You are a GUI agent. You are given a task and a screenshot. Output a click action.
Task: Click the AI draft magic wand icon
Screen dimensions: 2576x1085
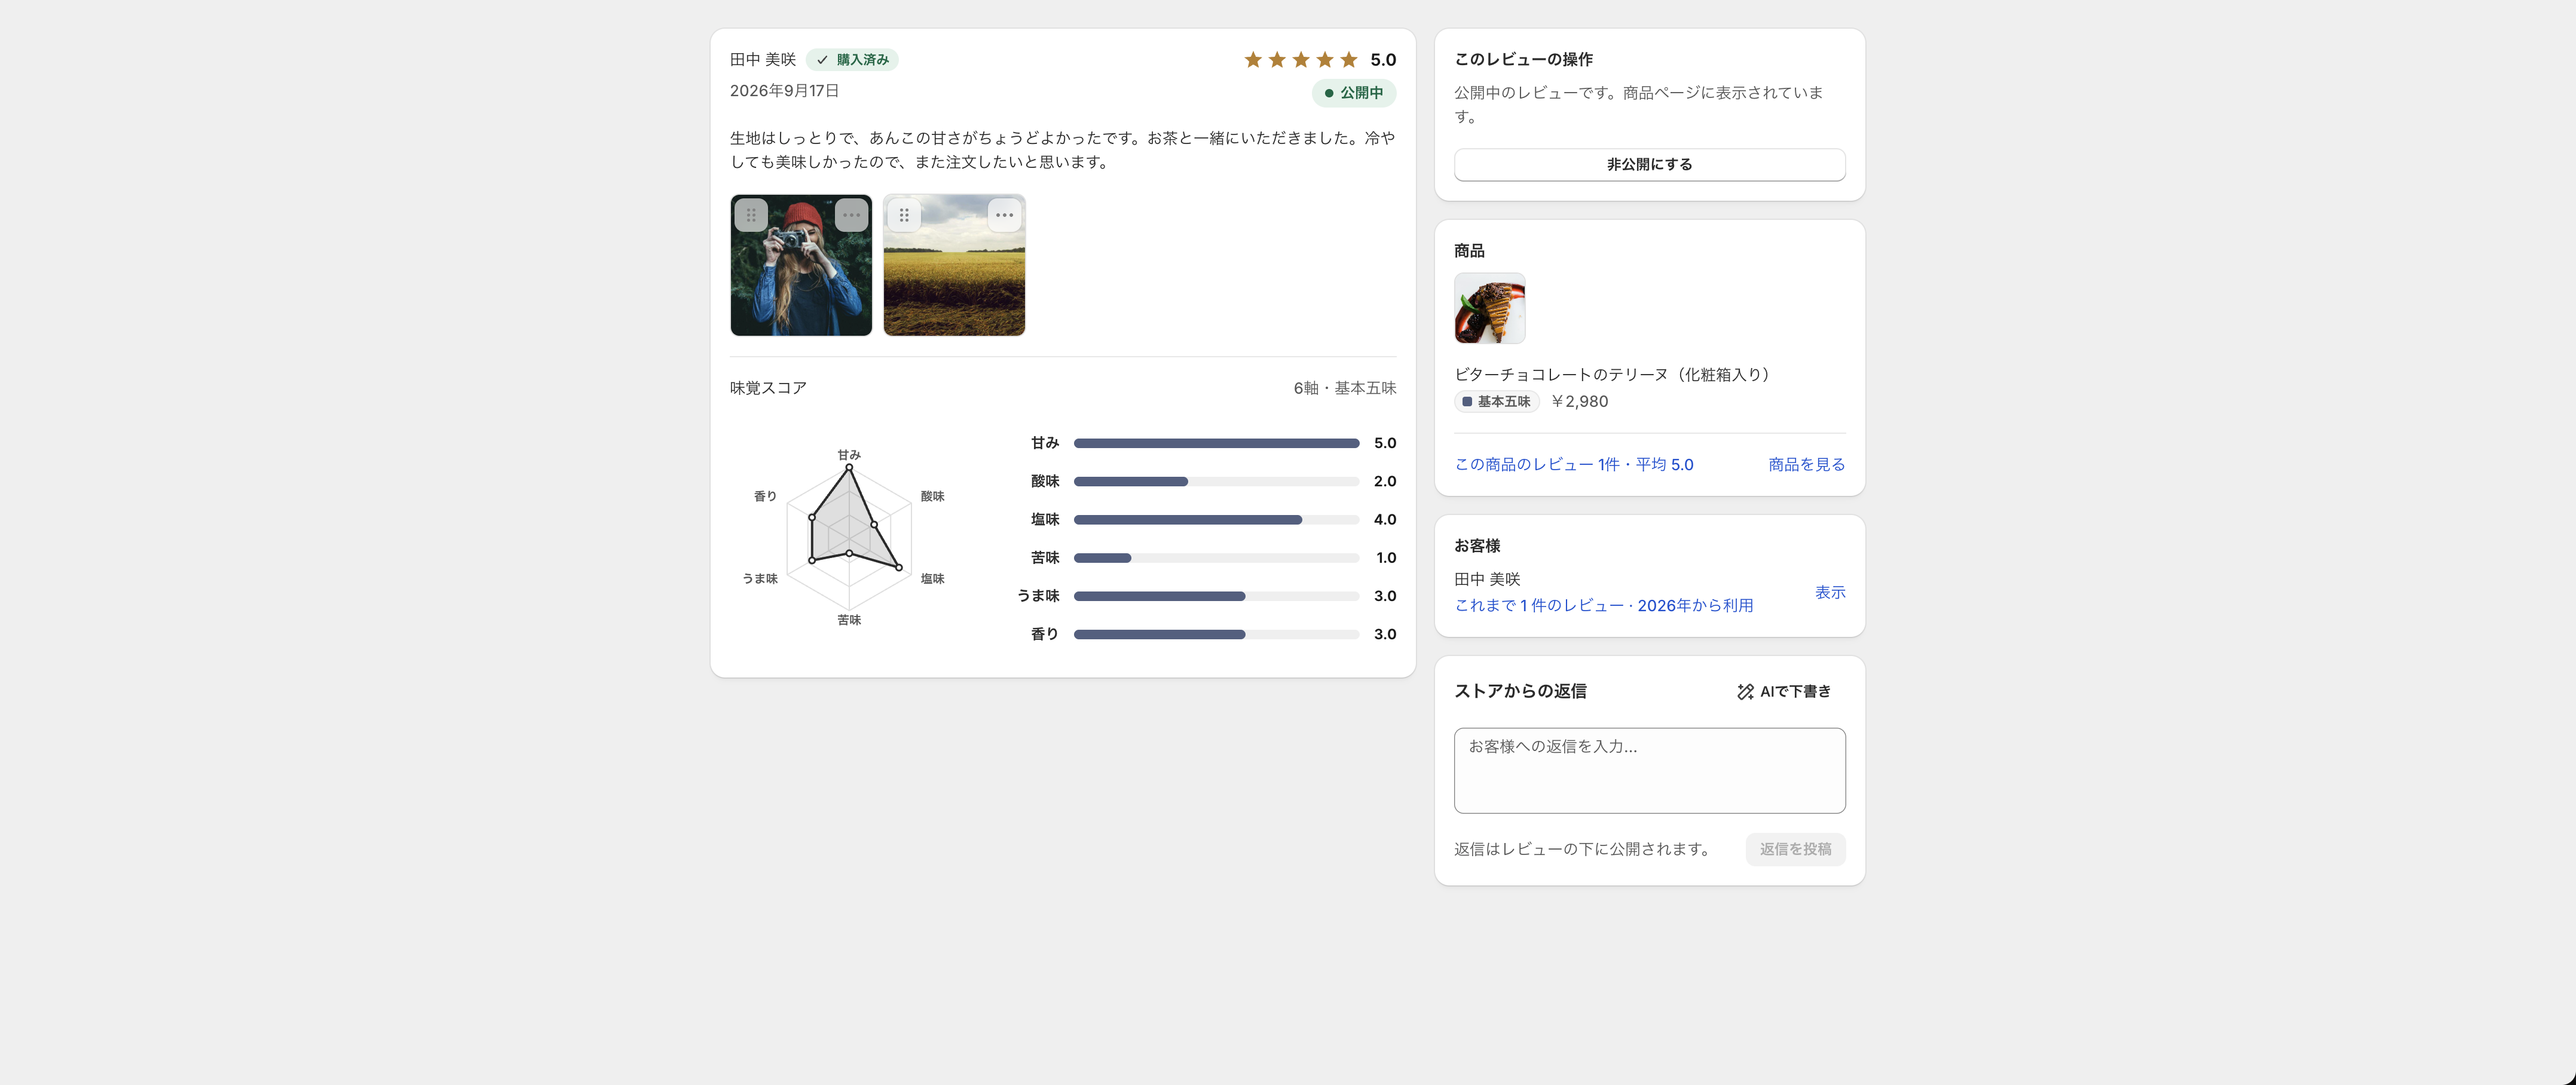pos(1745,692)
